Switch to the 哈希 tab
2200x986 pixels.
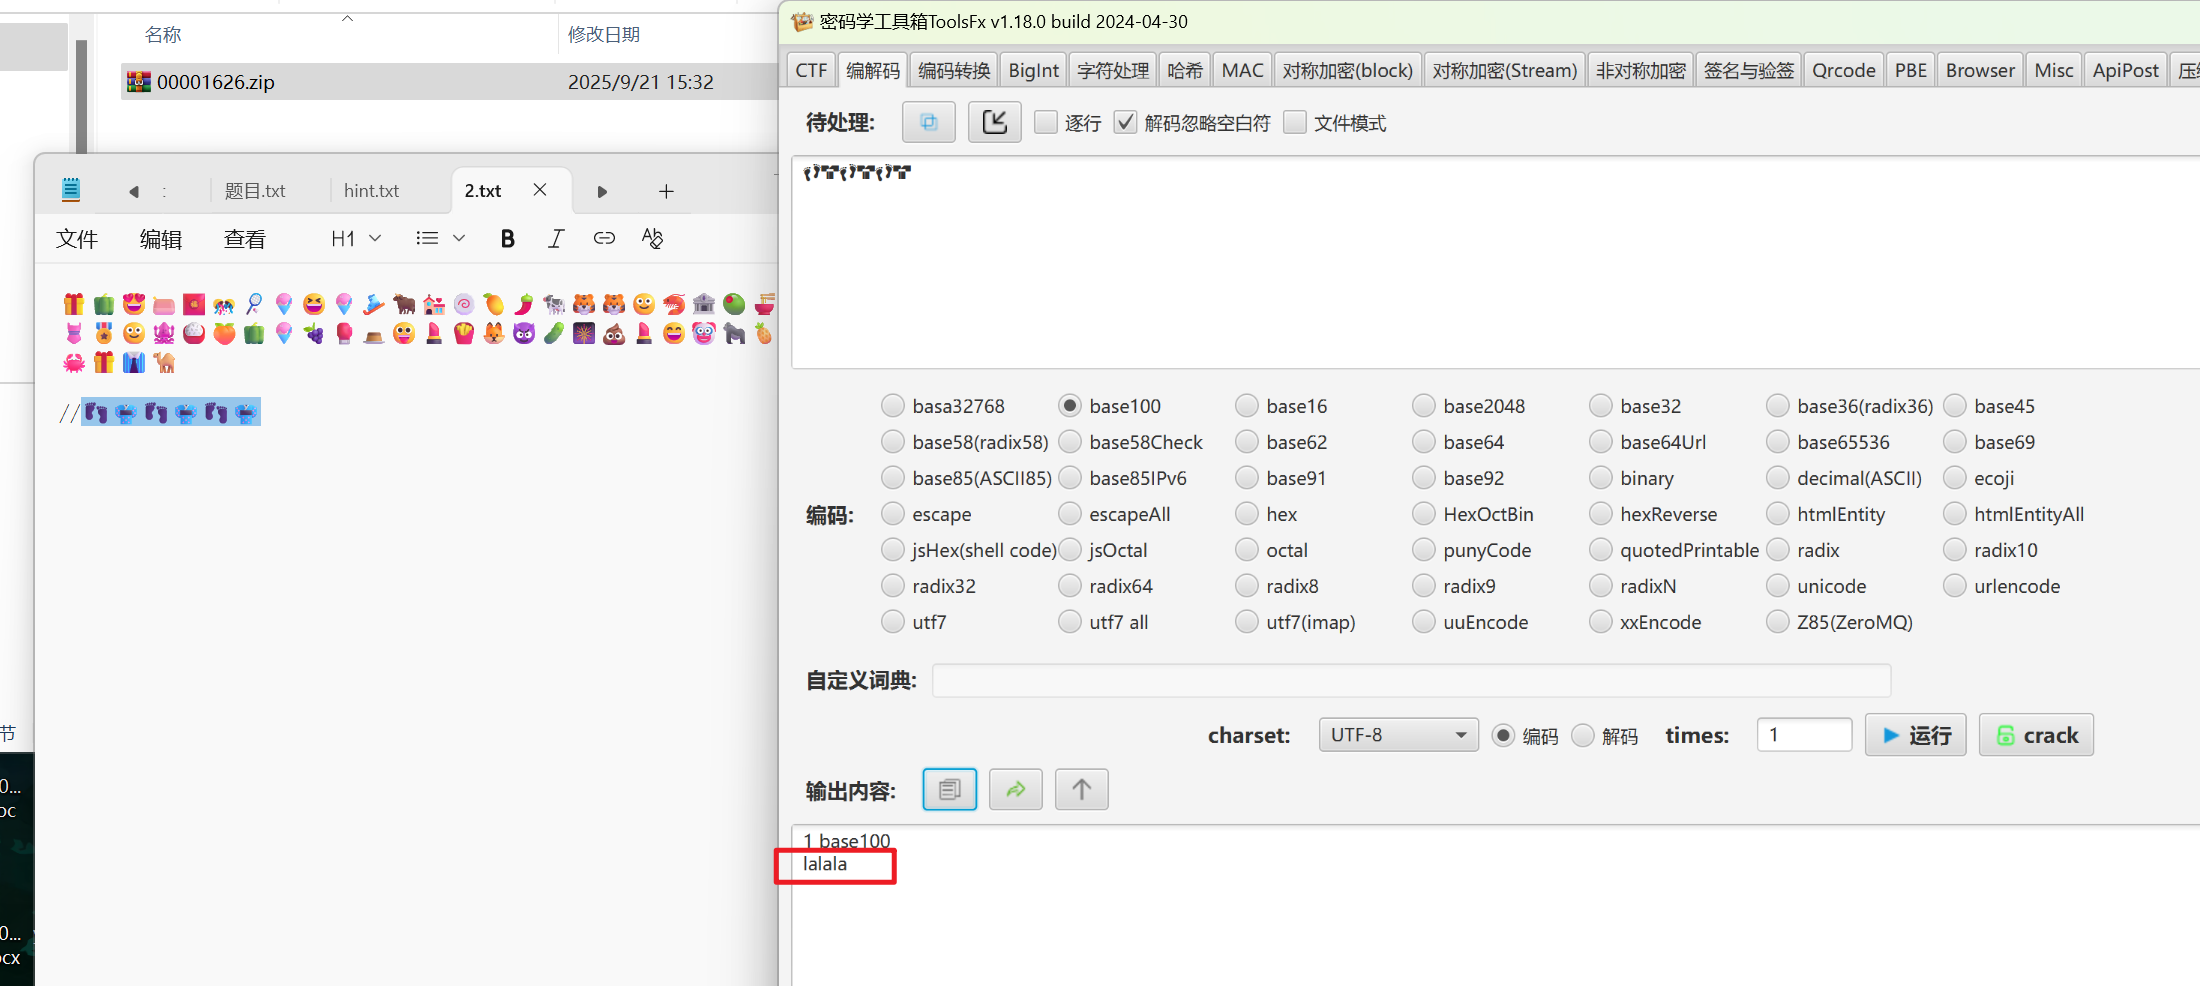pyautogui.click(x=1184, y=70)
